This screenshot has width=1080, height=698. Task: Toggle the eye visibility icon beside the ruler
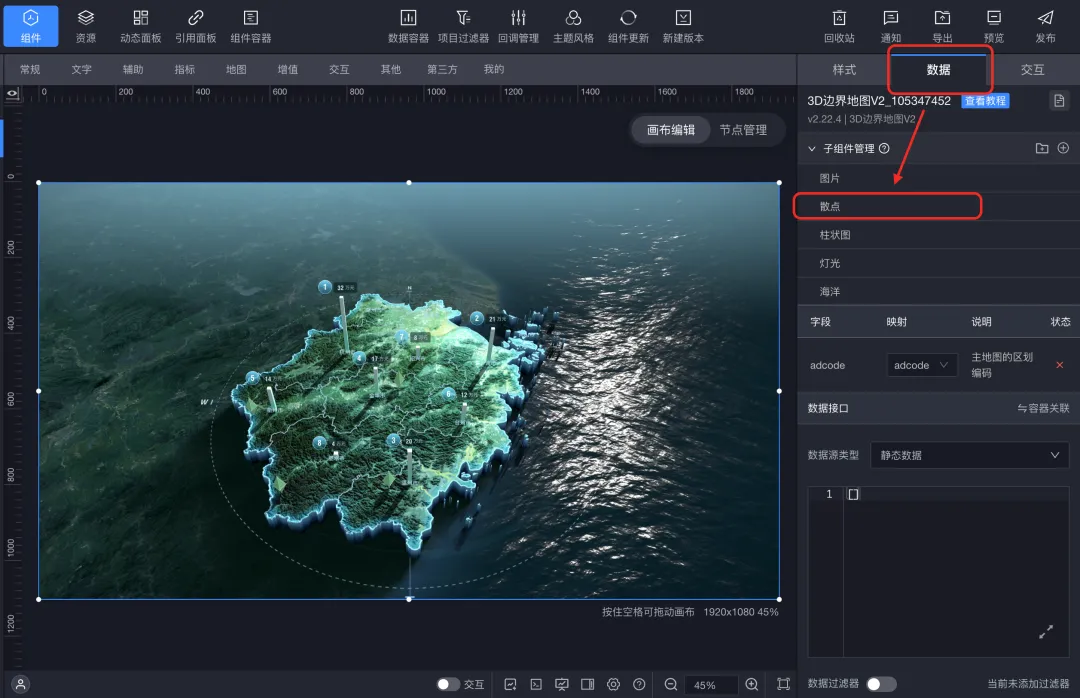(13, 93)
